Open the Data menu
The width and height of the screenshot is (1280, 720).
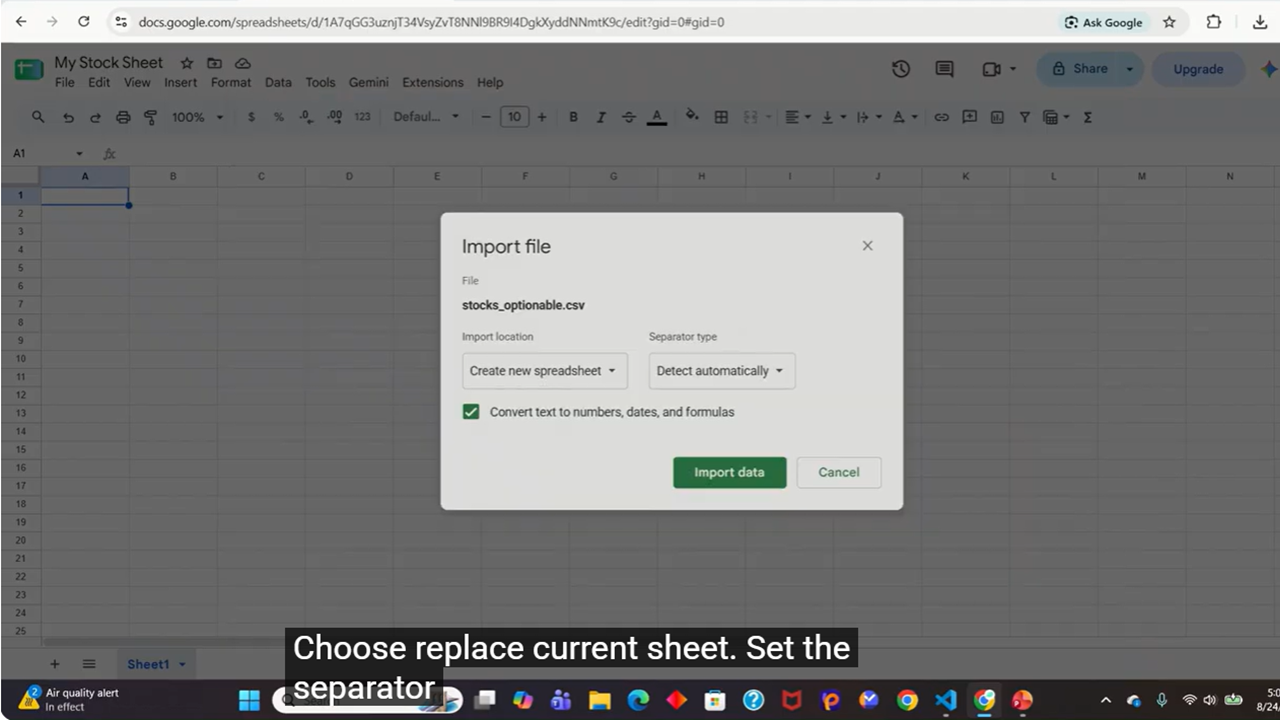pyautogui.click(x=278, y=83)
